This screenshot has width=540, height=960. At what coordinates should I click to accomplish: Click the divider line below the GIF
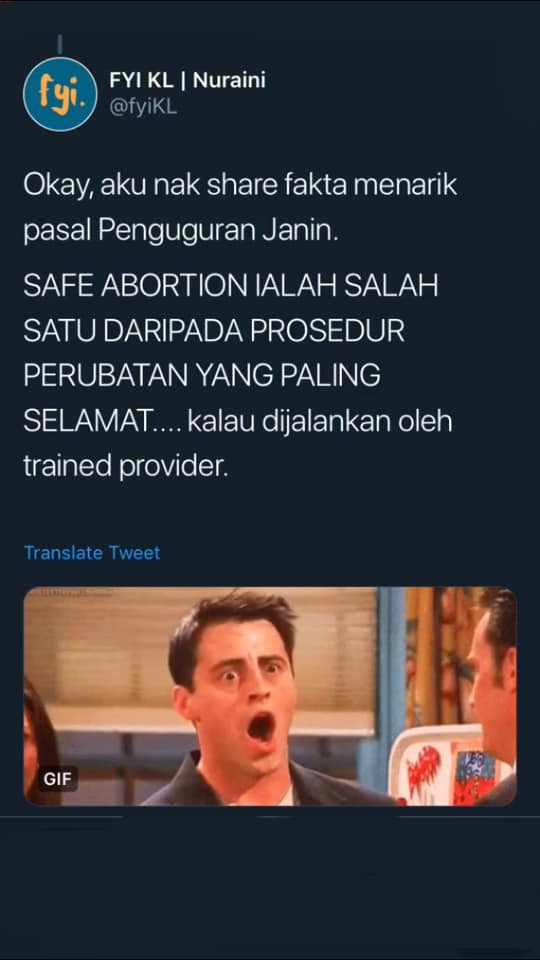point(270,817)
